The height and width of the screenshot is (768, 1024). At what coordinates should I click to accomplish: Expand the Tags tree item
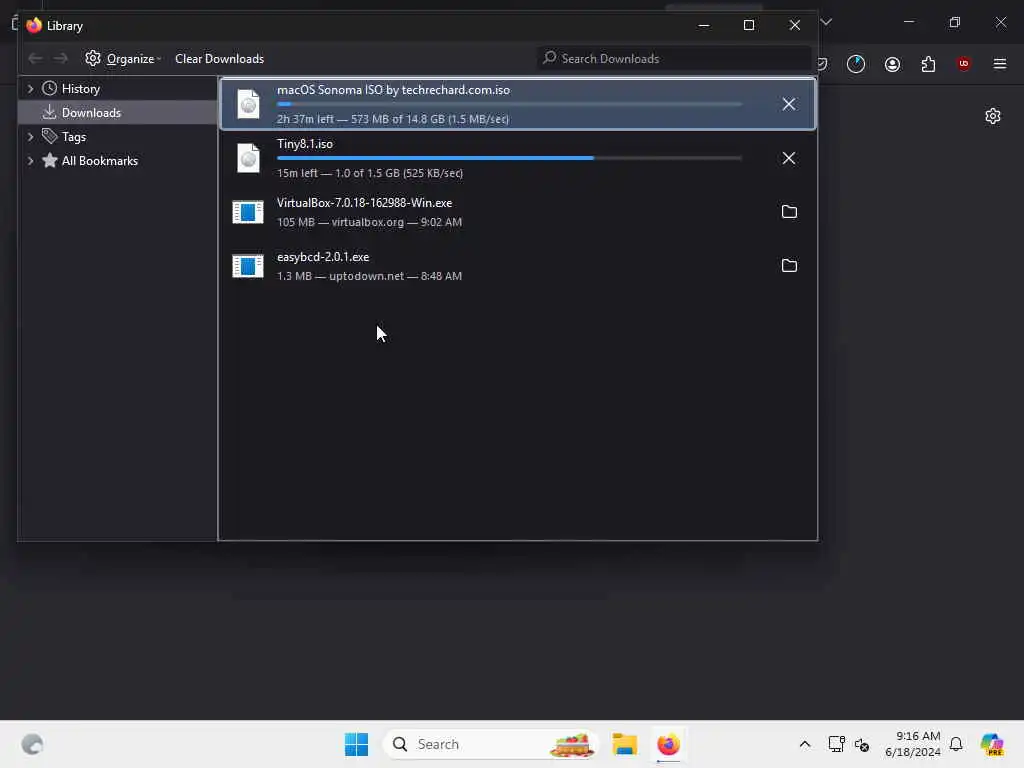[x=30, y=137]
